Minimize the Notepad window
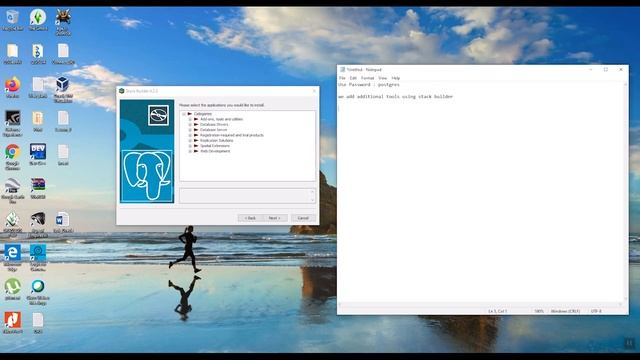Screen dimensions: 640x360 [x=591, y=70]
